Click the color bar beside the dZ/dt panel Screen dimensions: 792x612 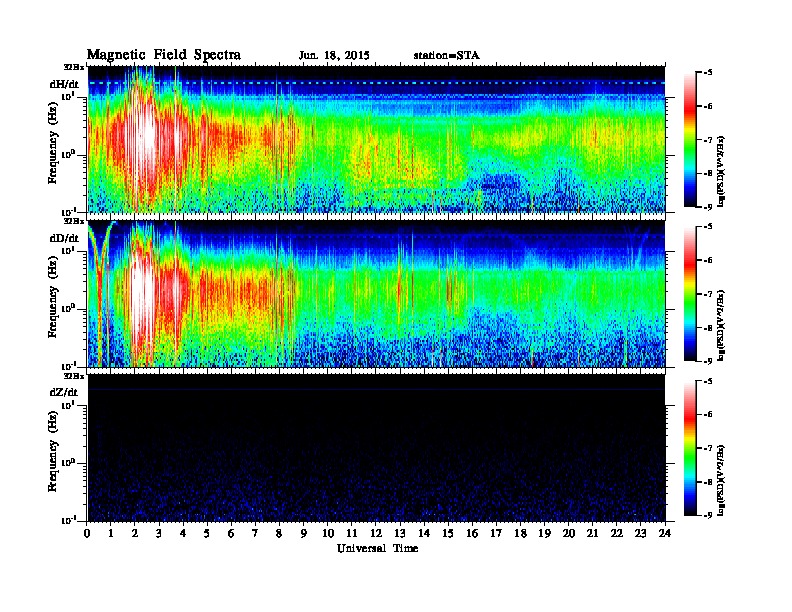[689, 448]
